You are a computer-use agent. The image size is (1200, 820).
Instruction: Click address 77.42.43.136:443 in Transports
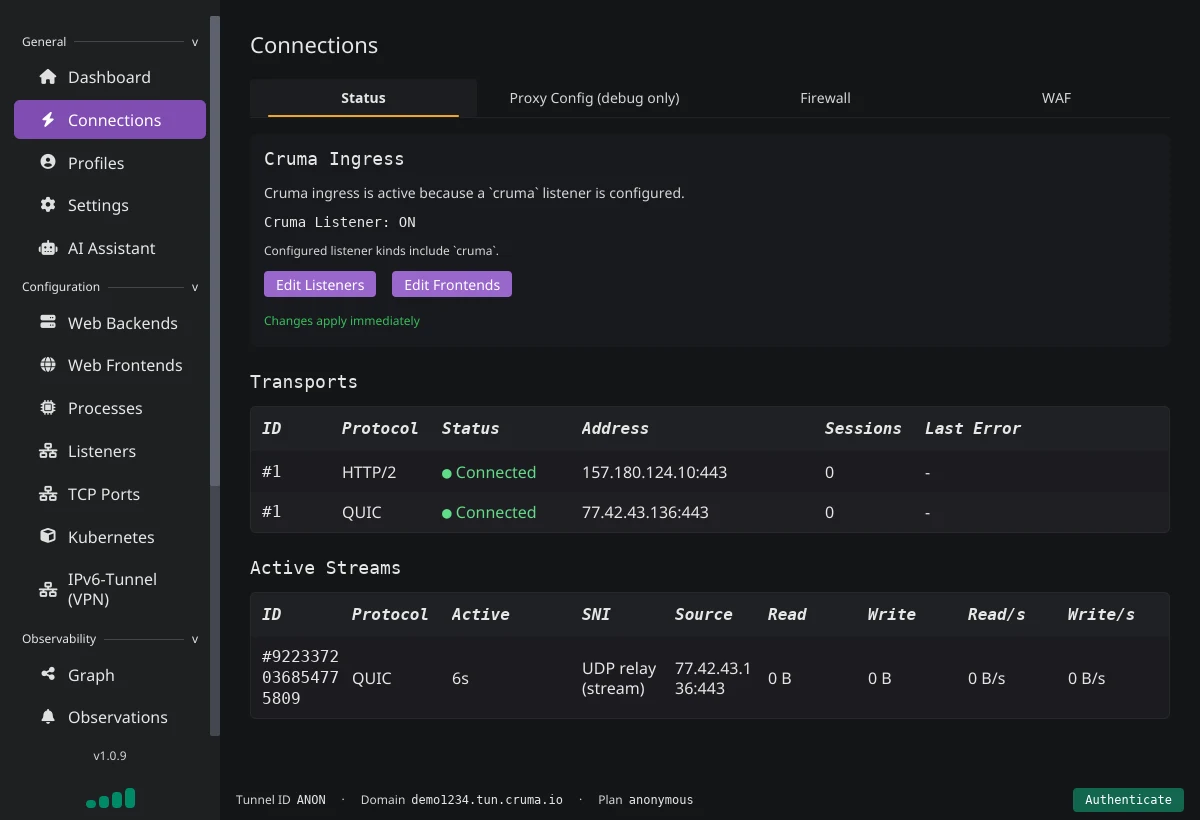[645, 512]
